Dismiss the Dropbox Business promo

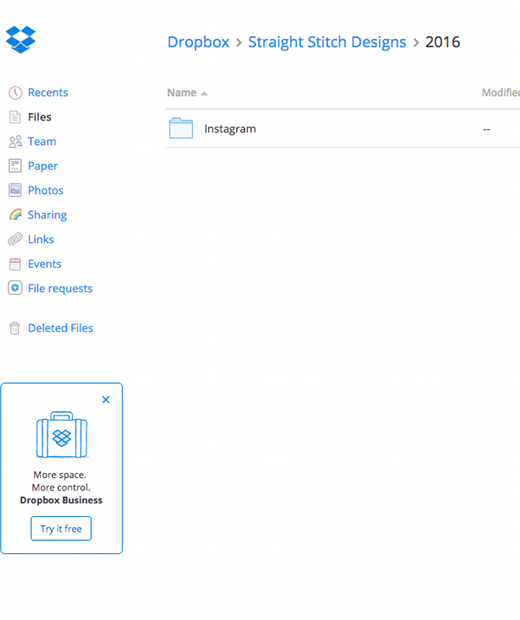pyautogui.click(x=106, y=399)
